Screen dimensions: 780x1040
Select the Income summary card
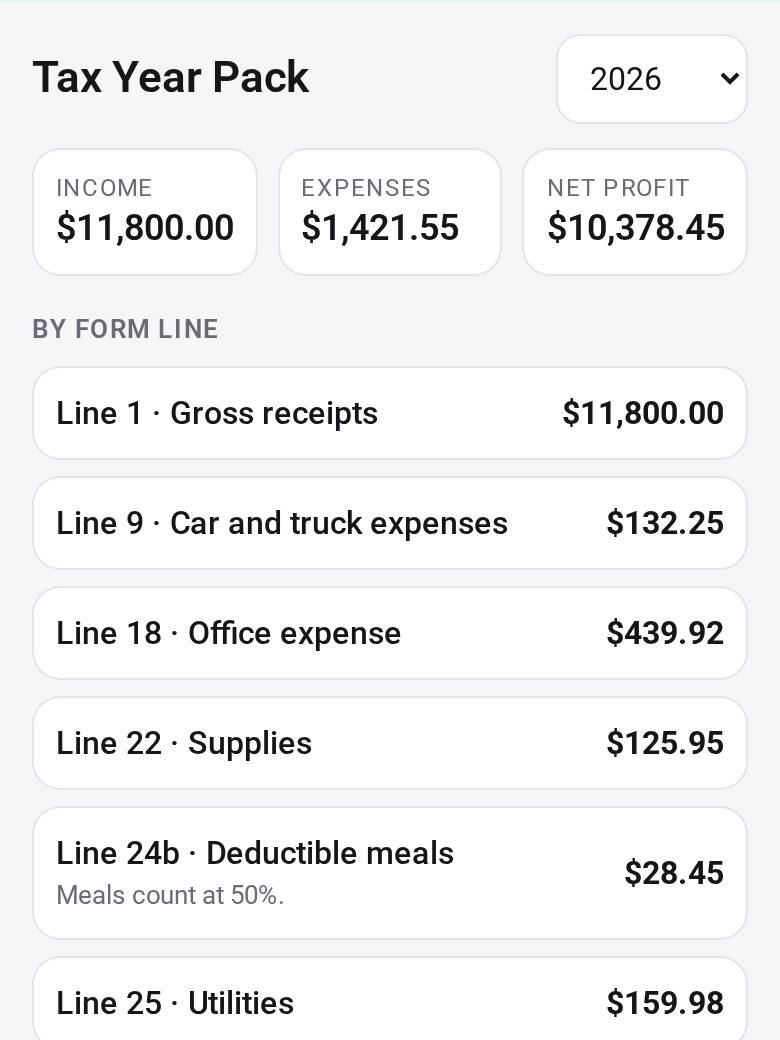(145, 212)
